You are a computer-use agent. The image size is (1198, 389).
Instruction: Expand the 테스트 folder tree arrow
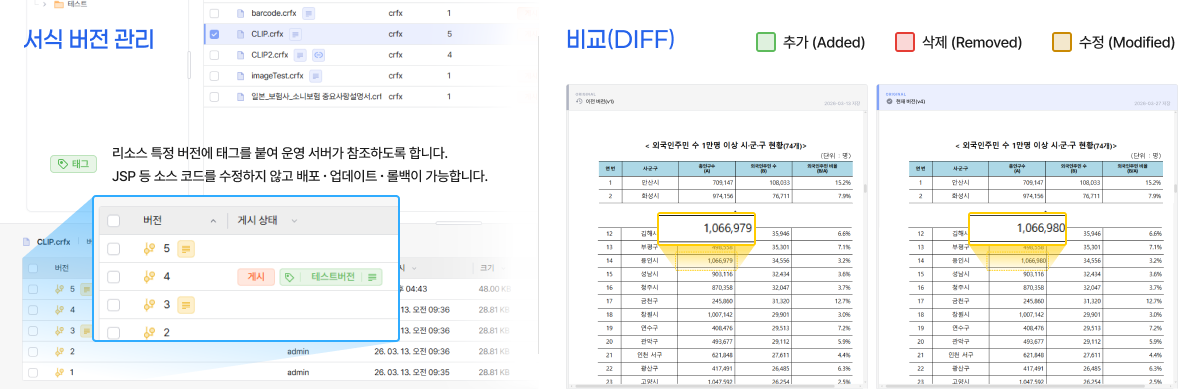click(x=44, y=4)
